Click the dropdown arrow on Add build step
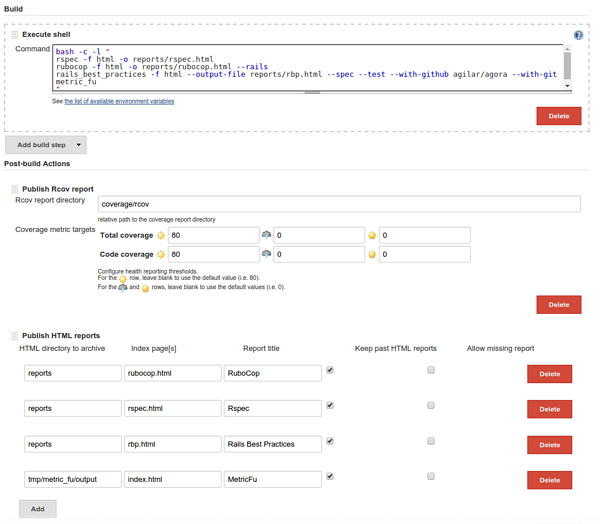The image size is (600, 524). 79,145
